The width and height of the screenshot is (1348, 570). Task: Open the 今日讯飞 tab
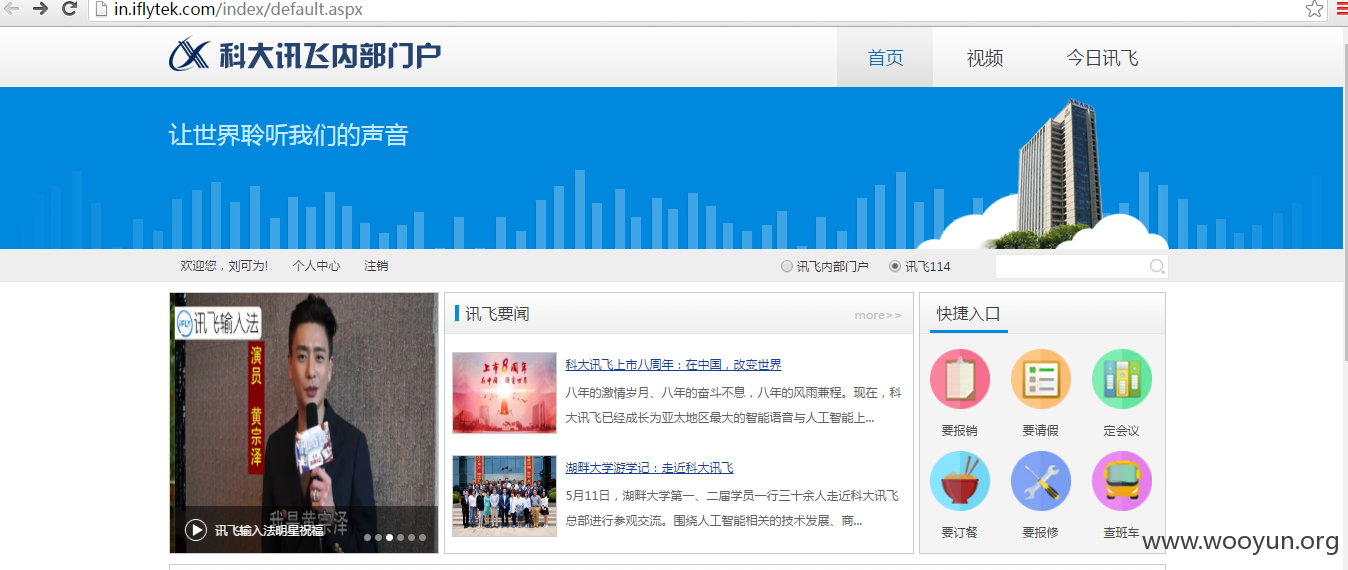coord(1102,58)
